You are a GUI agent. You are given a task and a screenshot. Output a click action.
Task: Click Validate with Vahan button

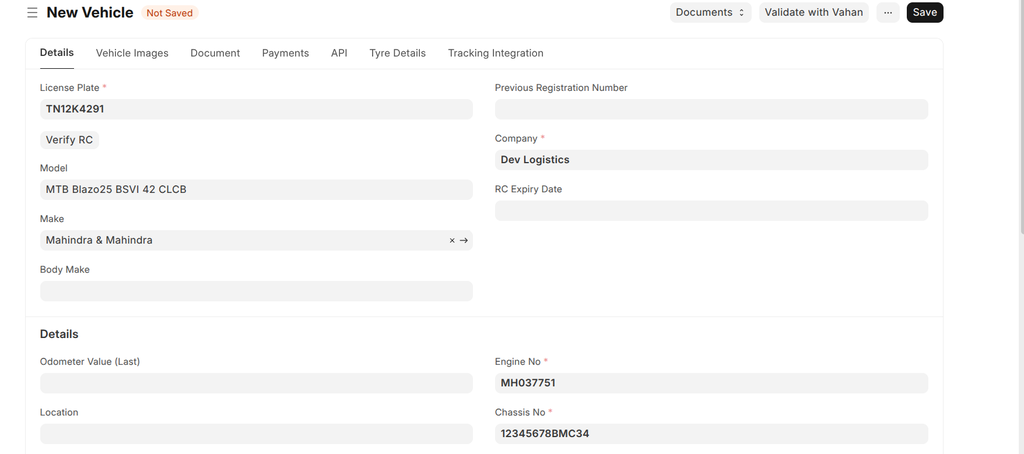point(813,13)
